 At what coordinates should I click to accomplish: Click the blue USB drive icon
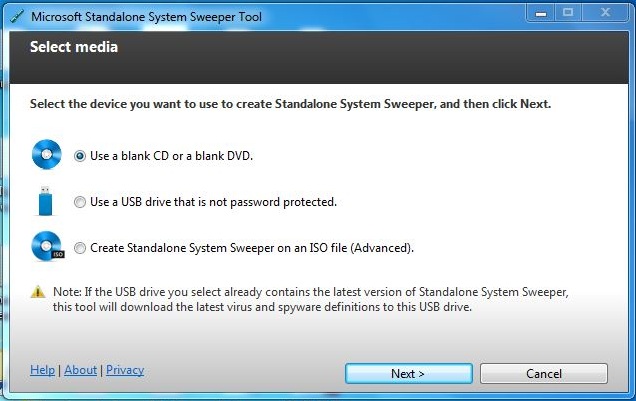(x=45, y=201)
